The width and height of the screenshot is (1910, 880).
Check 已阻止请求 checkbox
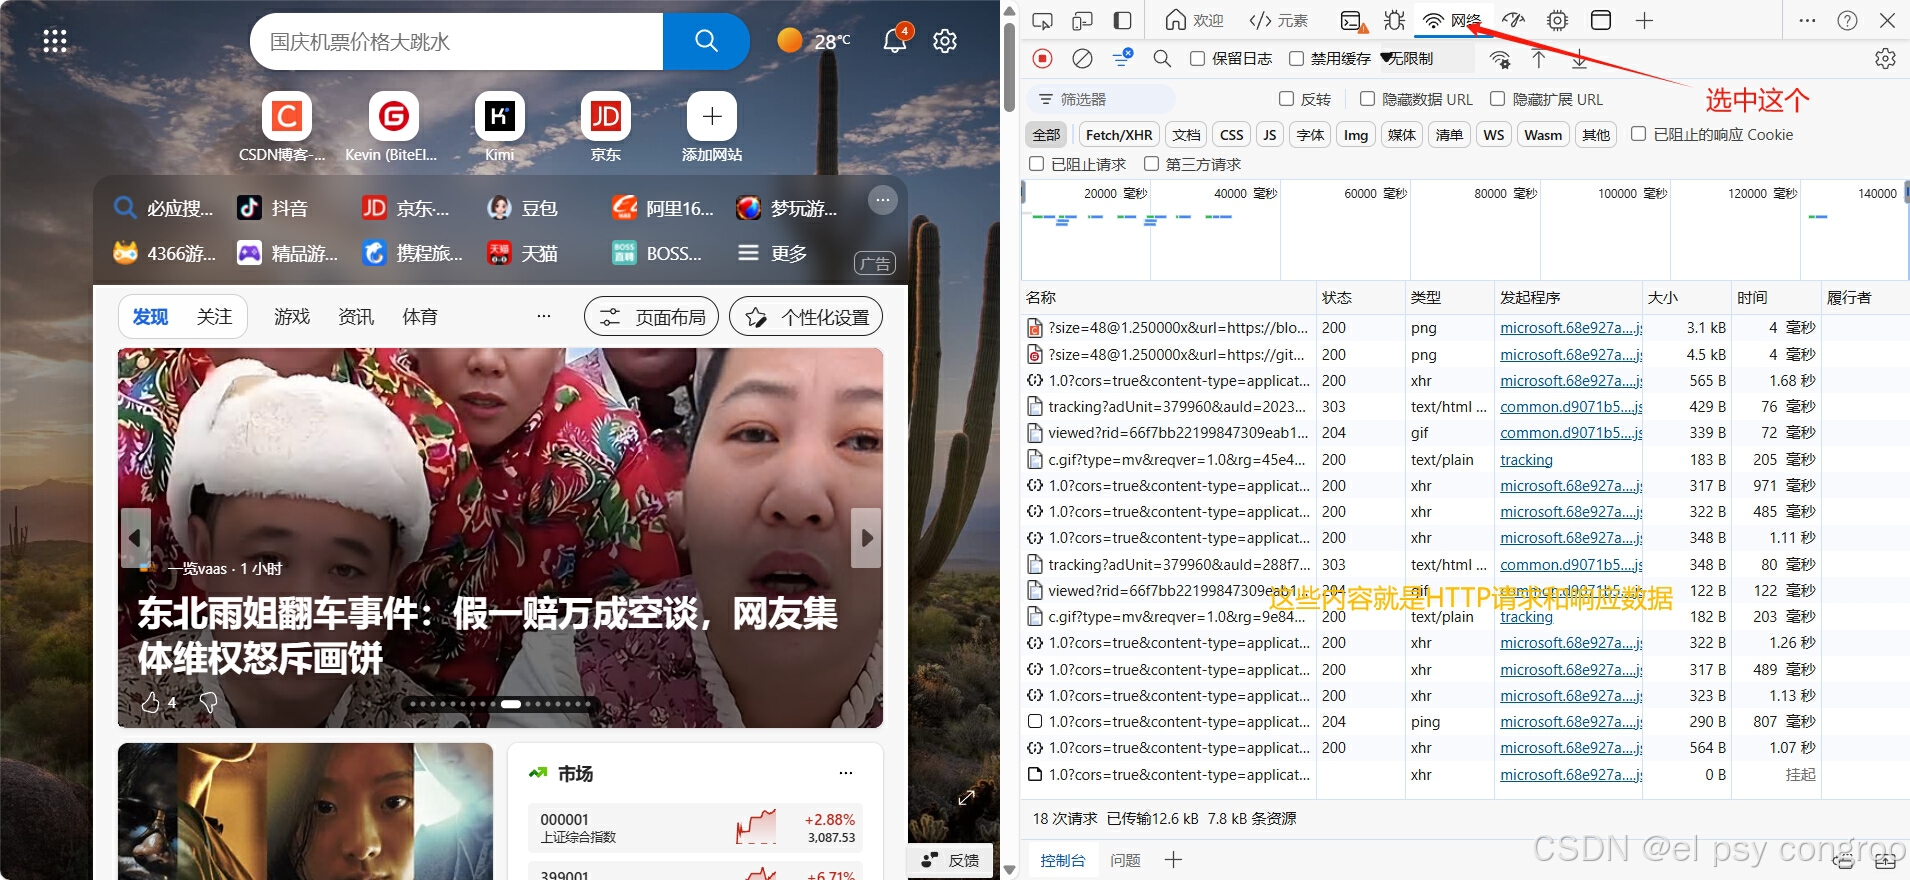tap(1036, 163)
